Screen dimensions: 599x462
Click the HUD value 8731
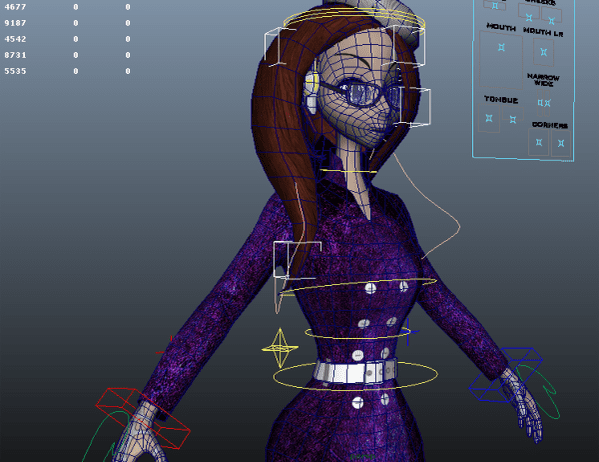point(15,55)
